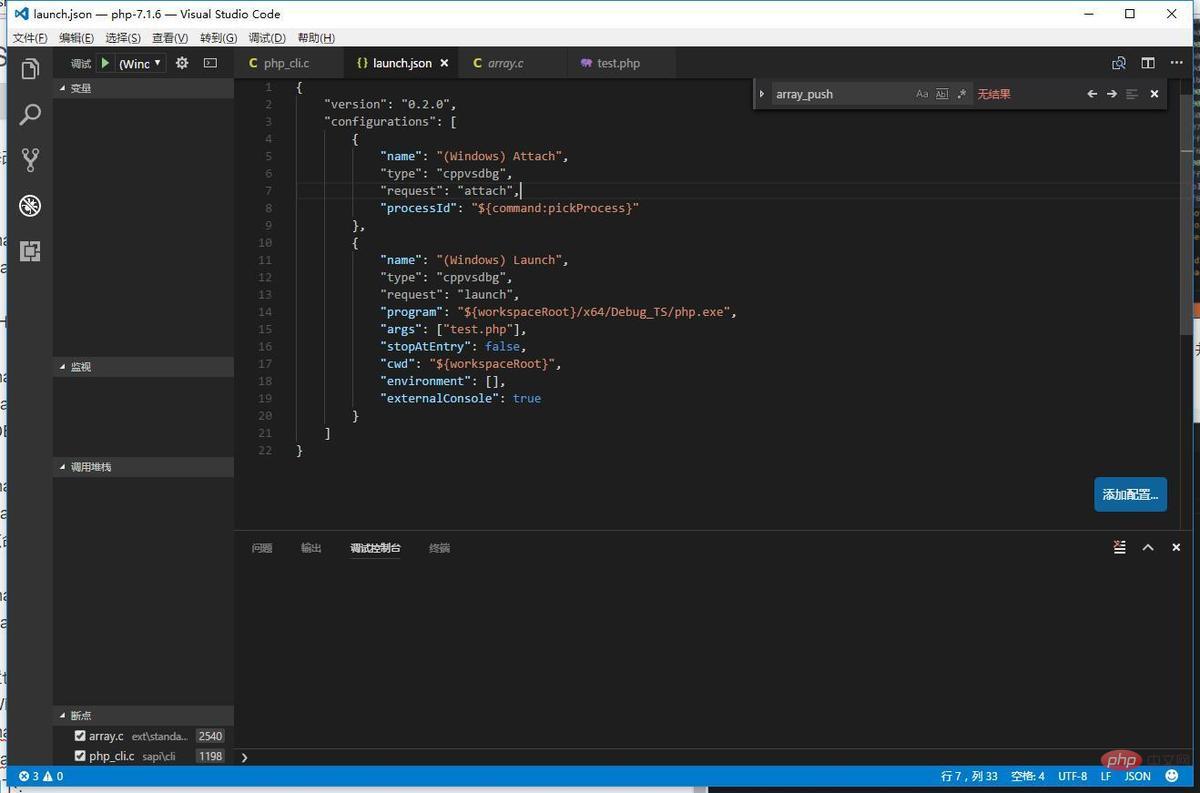This screenshot has height=793, width=1200.
Task: Toggle whole word match in find widget
Action: coord(942,94)
